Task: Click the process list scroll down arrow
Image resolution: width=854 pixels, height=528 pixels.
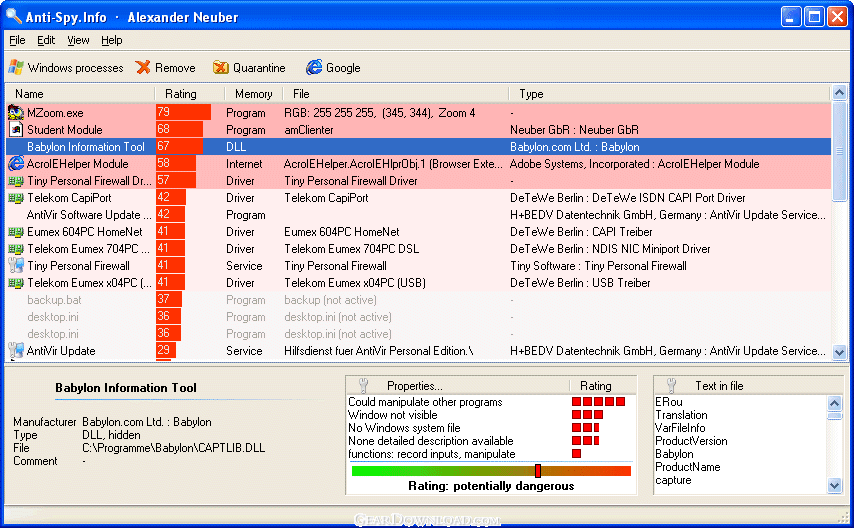Action: [x=839, y=353]
